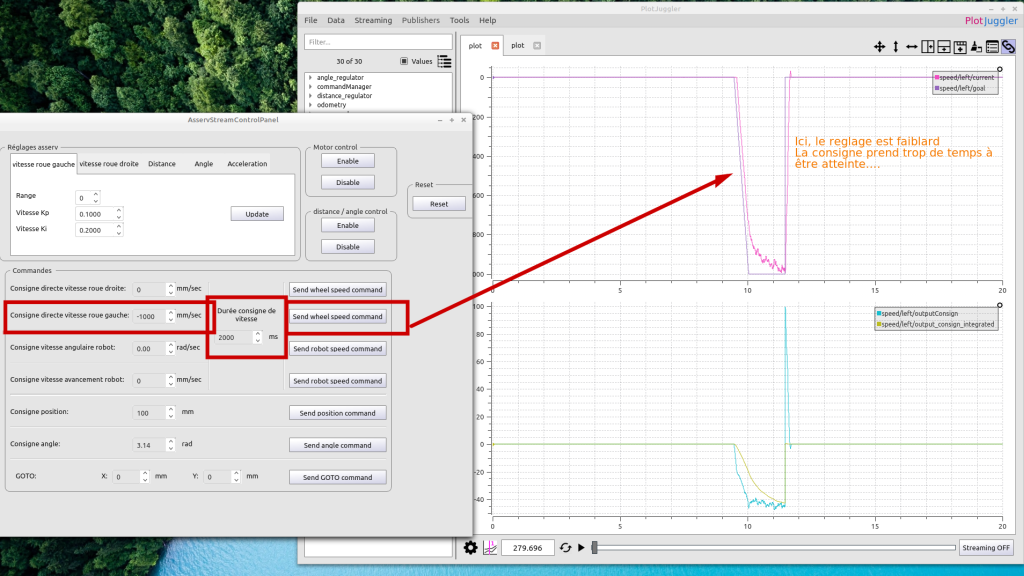Click the Send angle command button
1024x576 pixels.
click(x=338, y=445)
